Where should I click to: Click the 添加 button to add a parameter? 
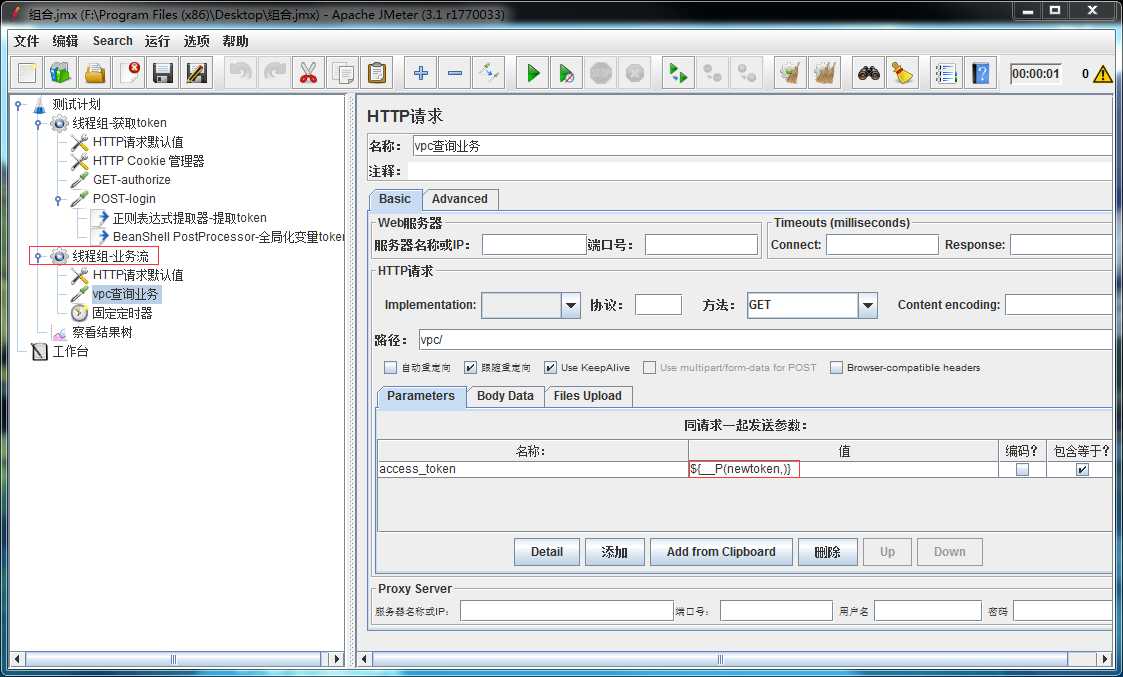point(614,552)
